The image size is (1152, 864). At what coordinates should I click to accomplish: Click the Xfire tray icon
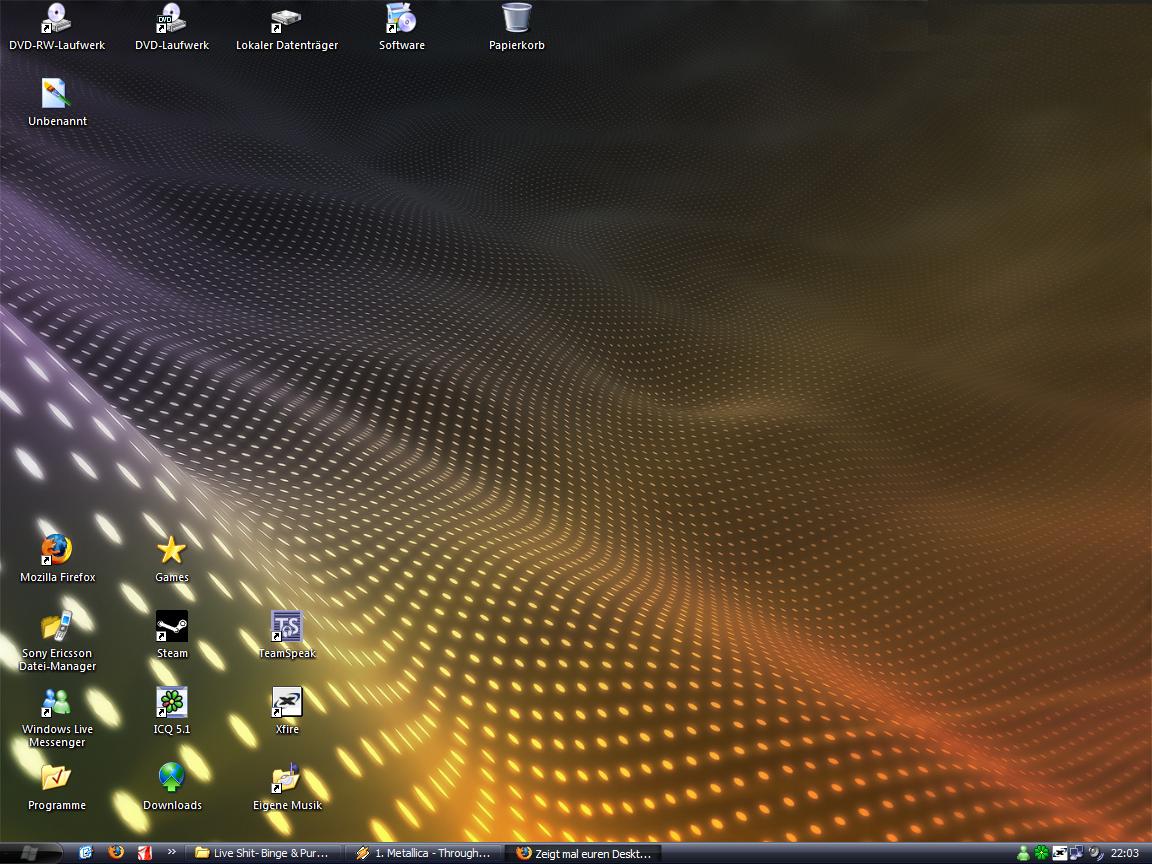pos(1059,853)
